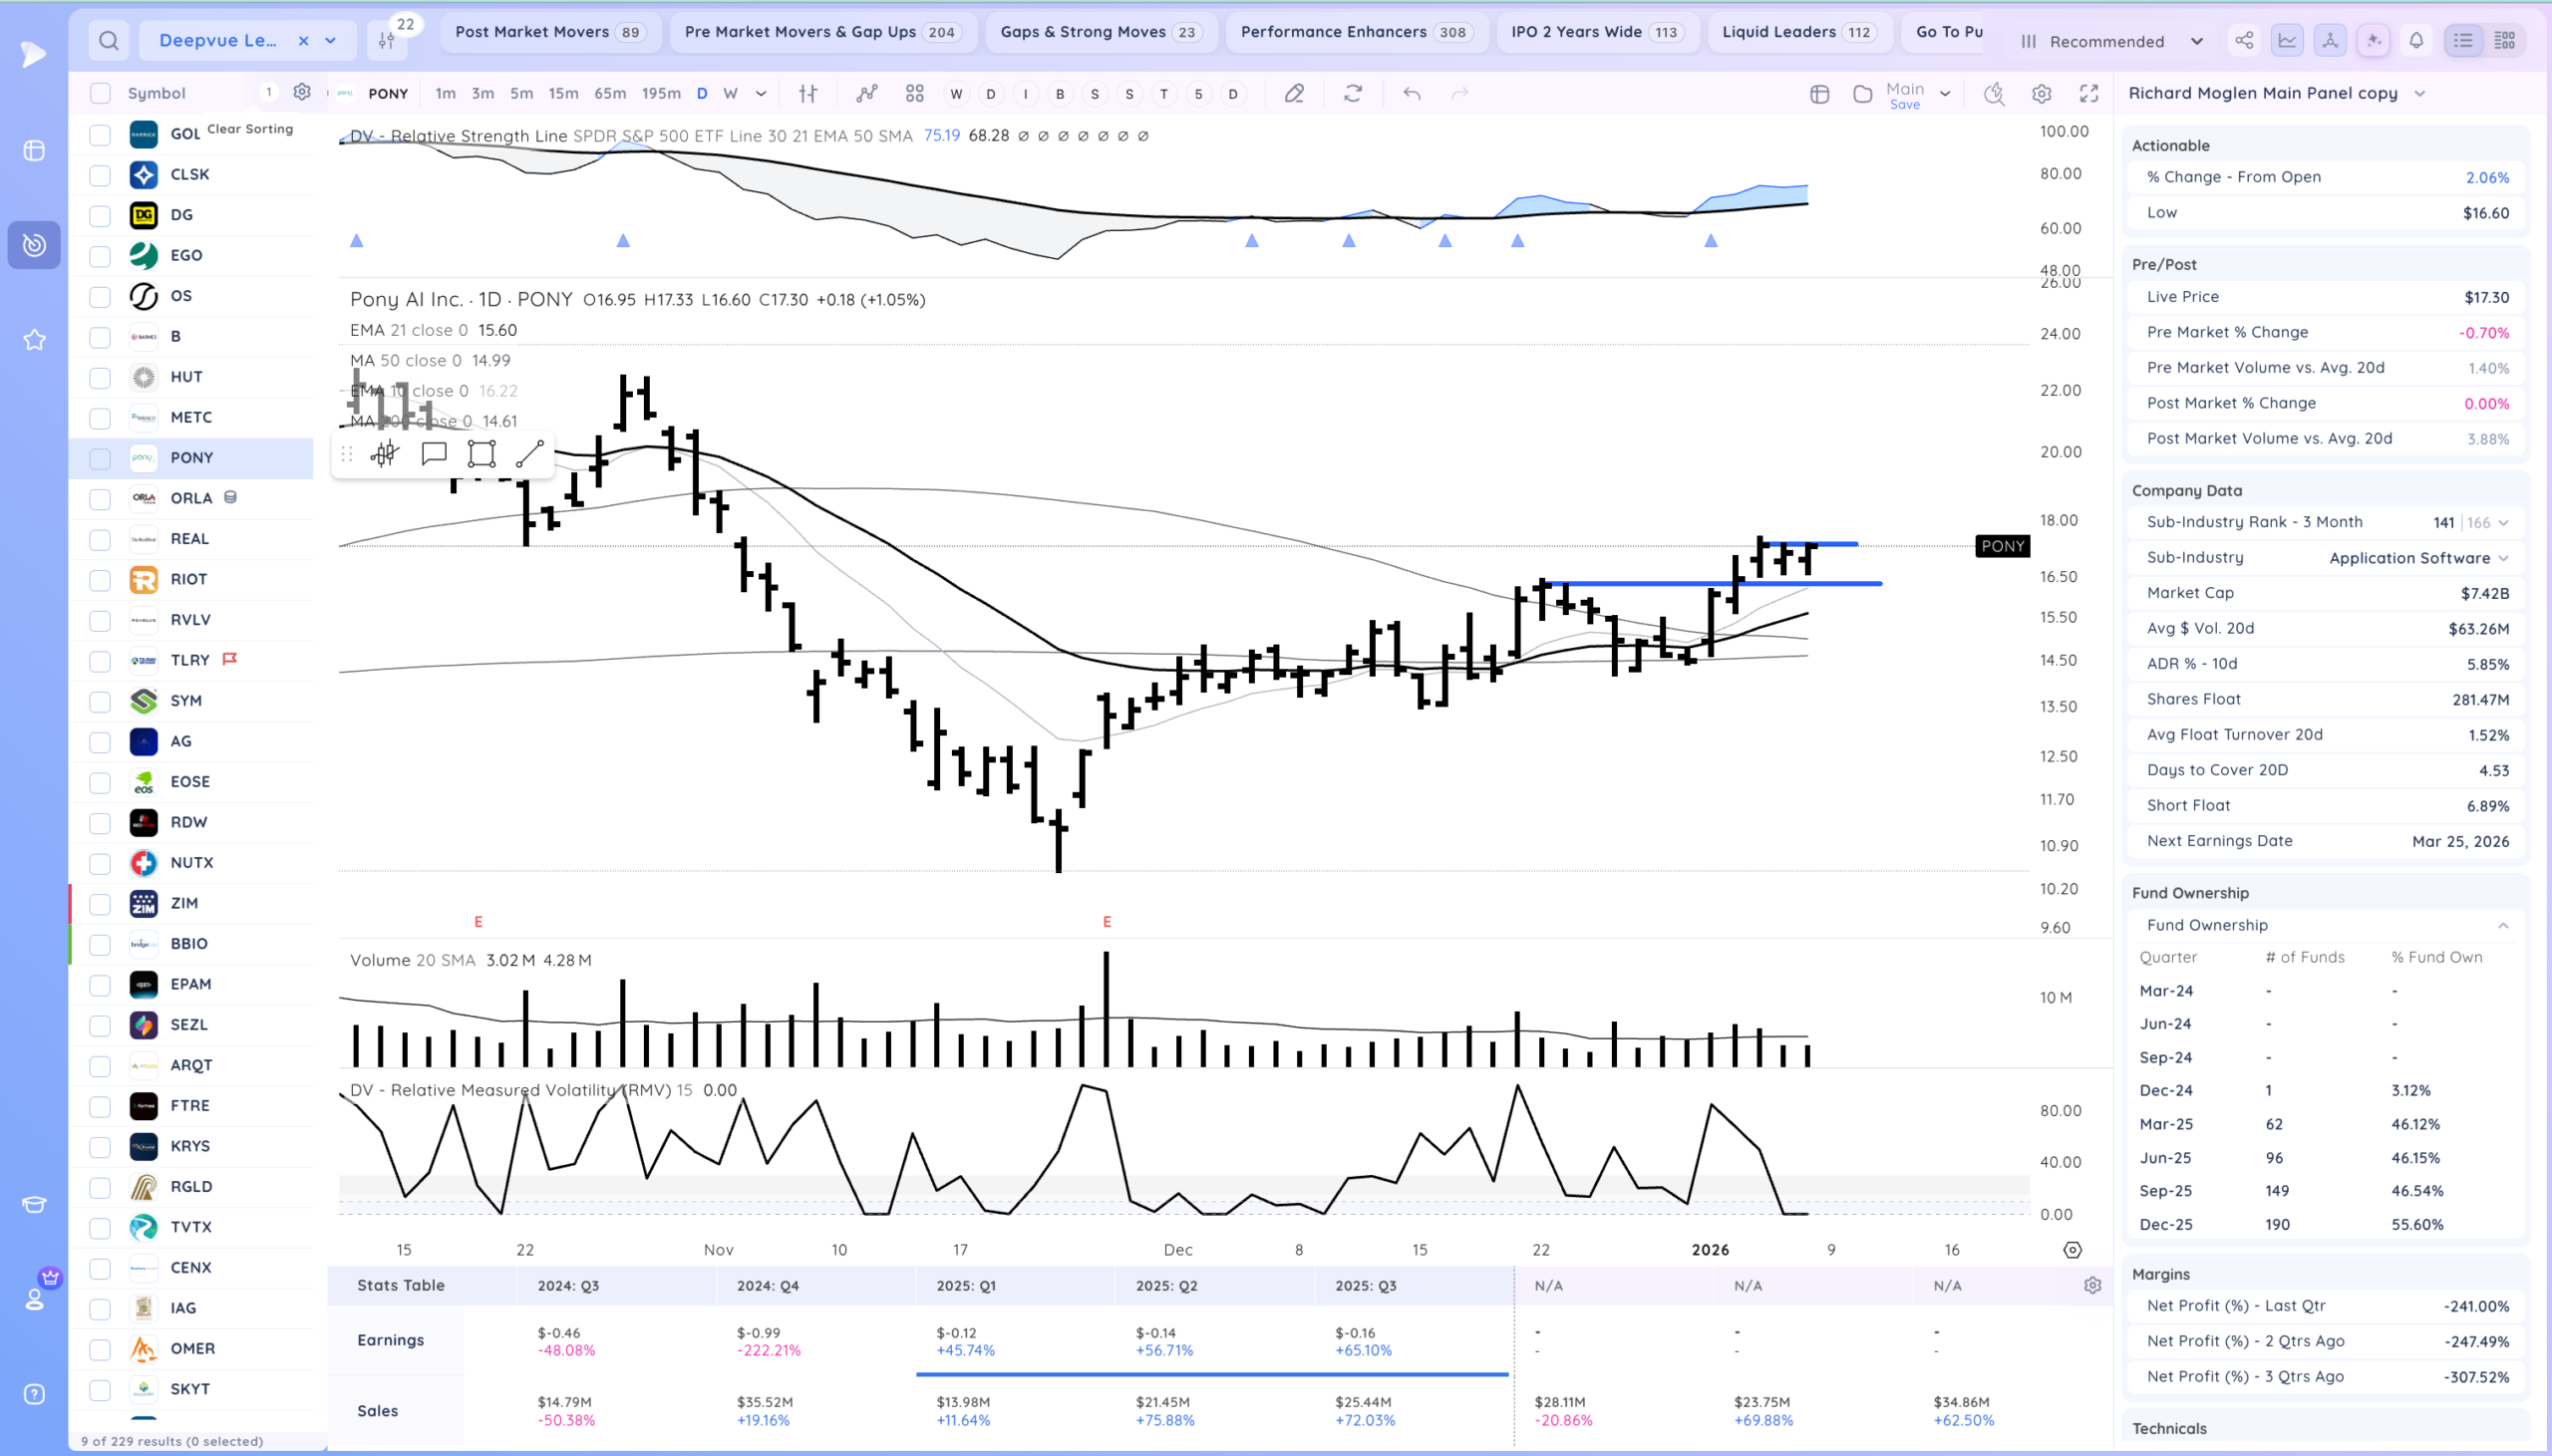This screenshot has width=2552, height=1456.
Task: Click the fullscreen chart icon
Action: [2089, 93]
